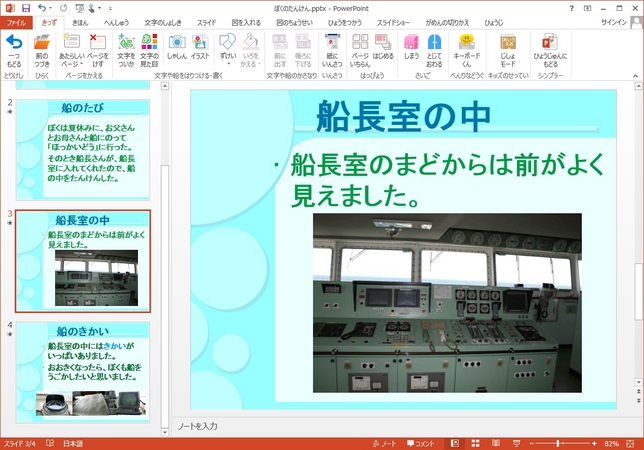Image resolution: width=644 pixels, height=450 pixels.
Task: Select slide 4 thumbnail 船のきかい
Action: tap(83, 372)
